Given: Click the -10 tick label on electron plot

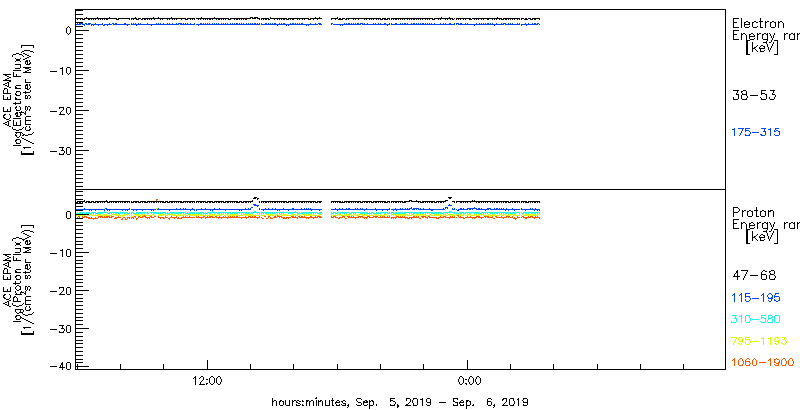Looking at the screenshot, I should click(61, 70).
